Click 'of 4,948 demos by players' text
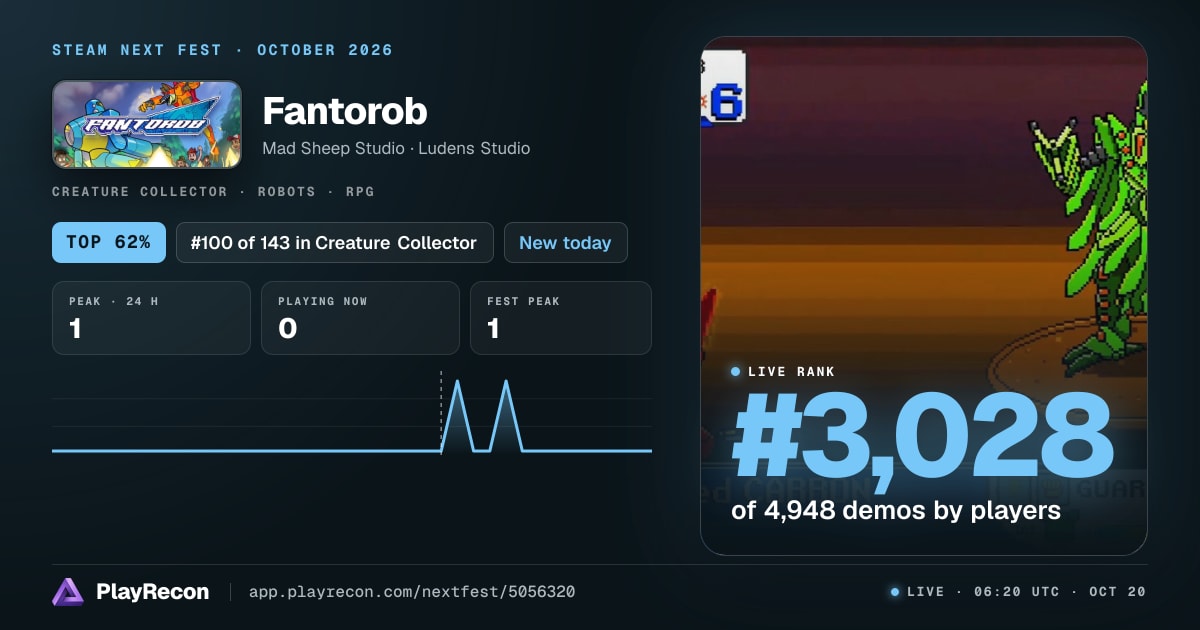 [x=896, y=511]
